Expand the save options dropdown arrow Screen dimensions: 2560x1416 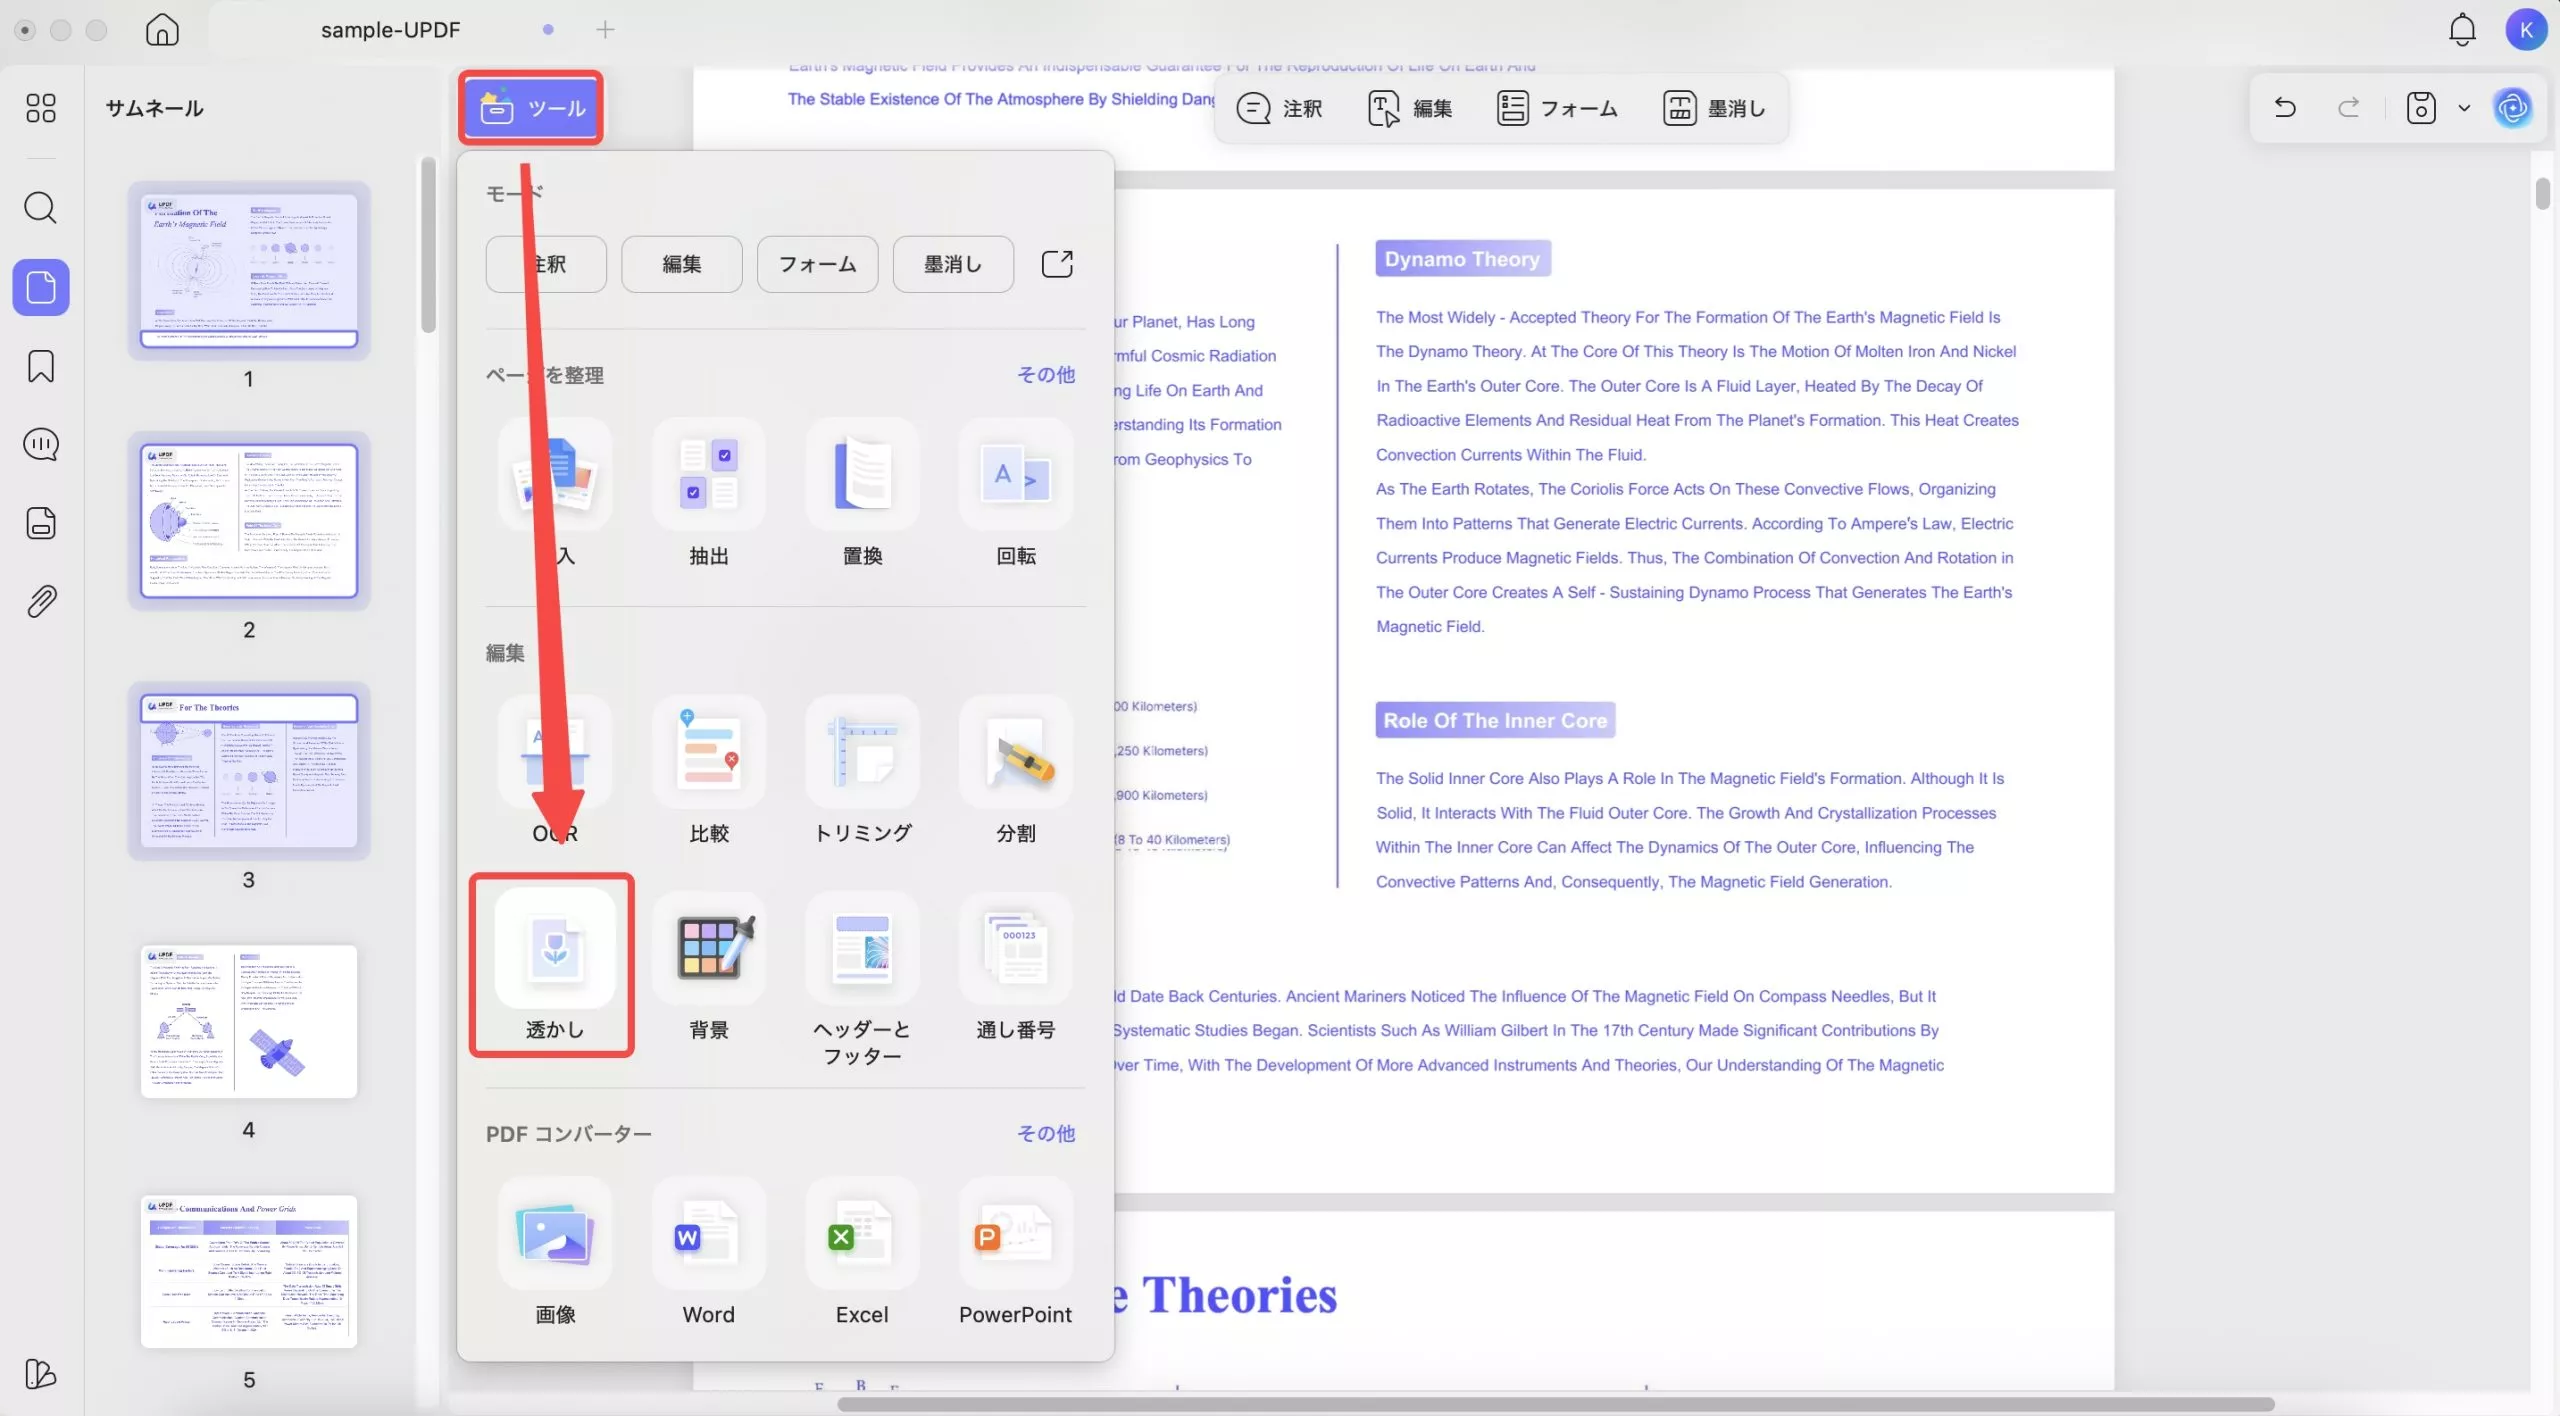pyautogui.click(x=2464, y=108)
